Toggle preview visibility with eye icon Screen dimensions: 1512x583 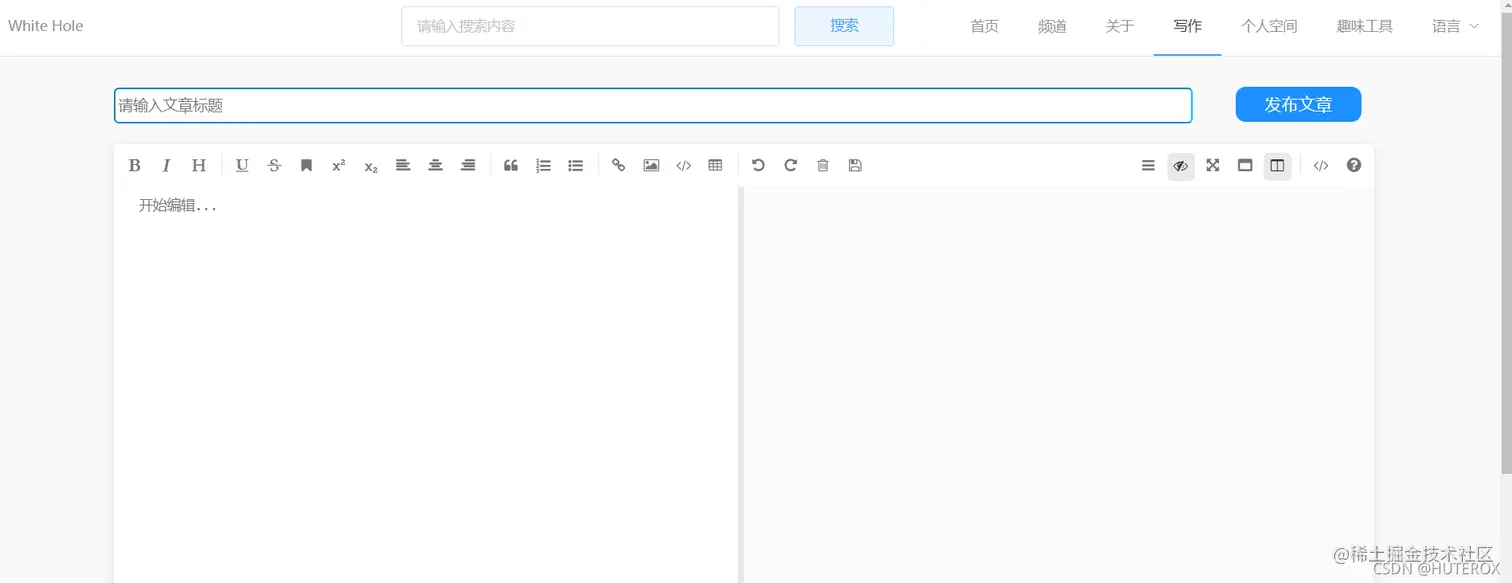tap(1180, 165)
